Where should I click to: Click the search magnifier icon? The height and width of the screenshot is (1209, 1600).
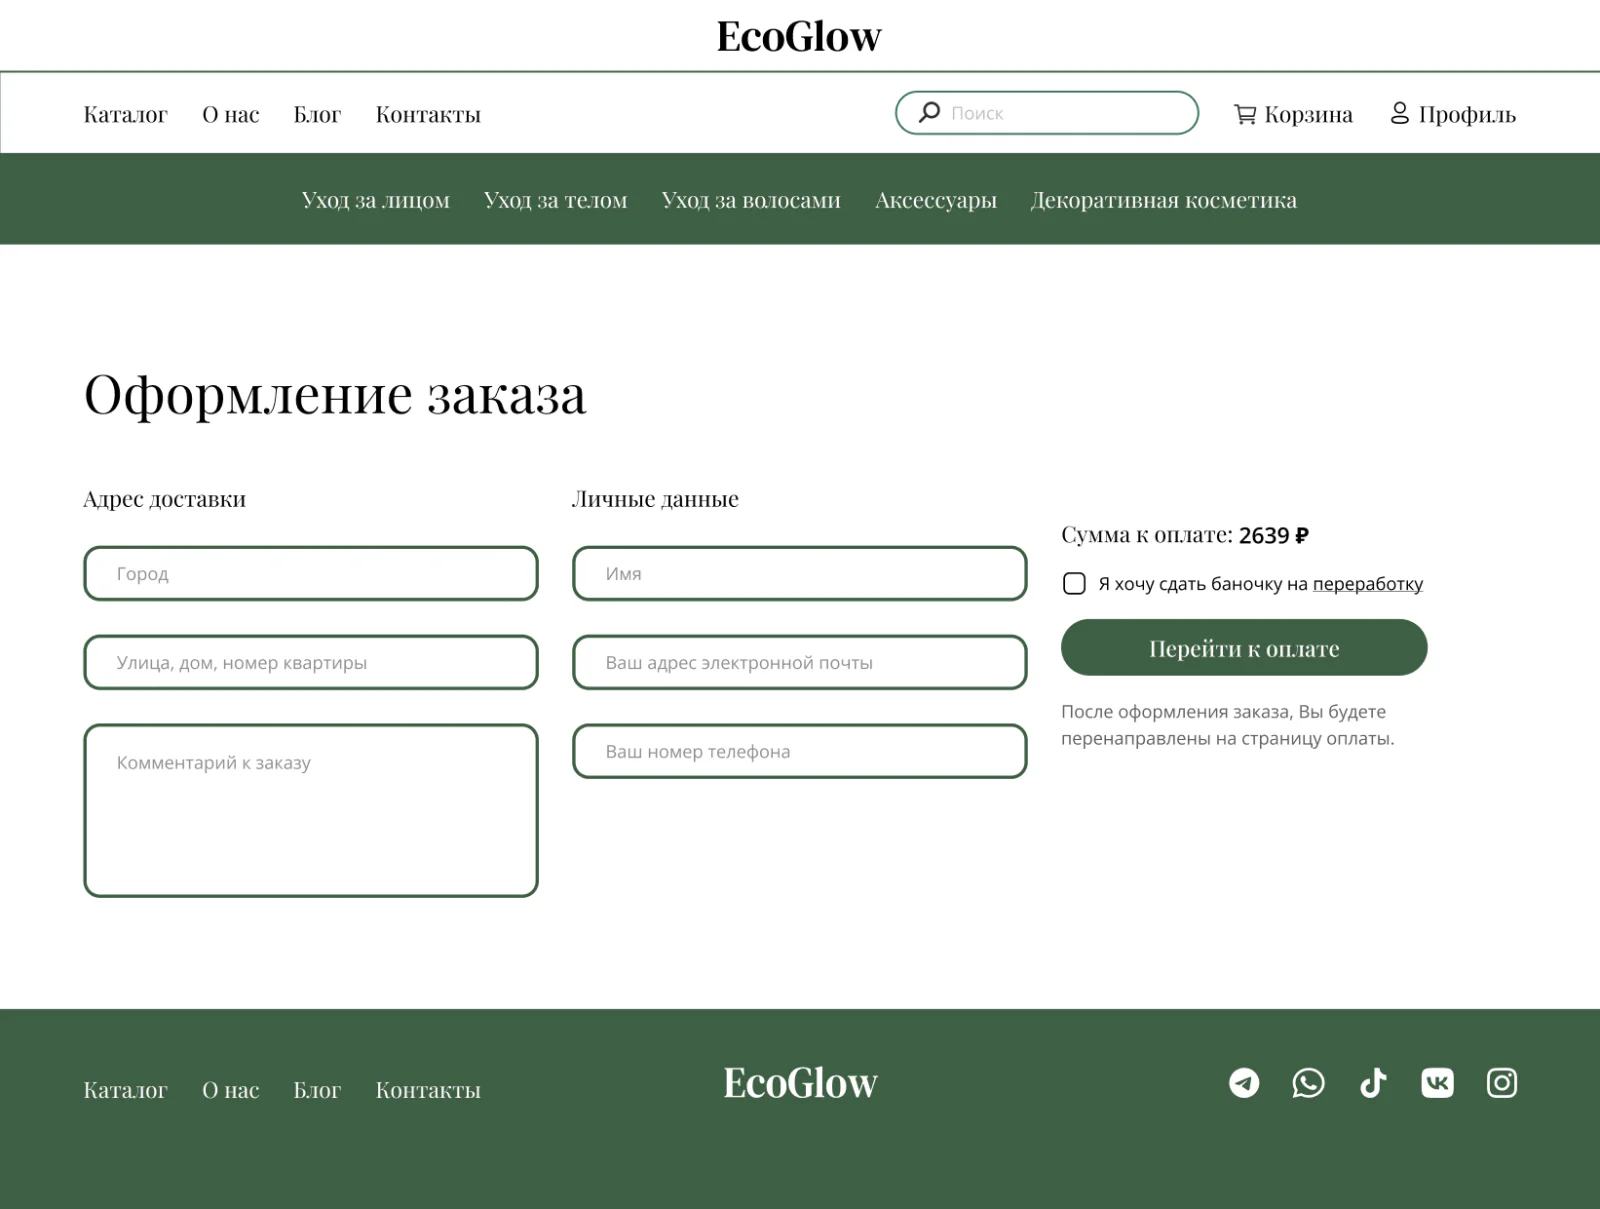pyautogui.click(x=929, y=112)
